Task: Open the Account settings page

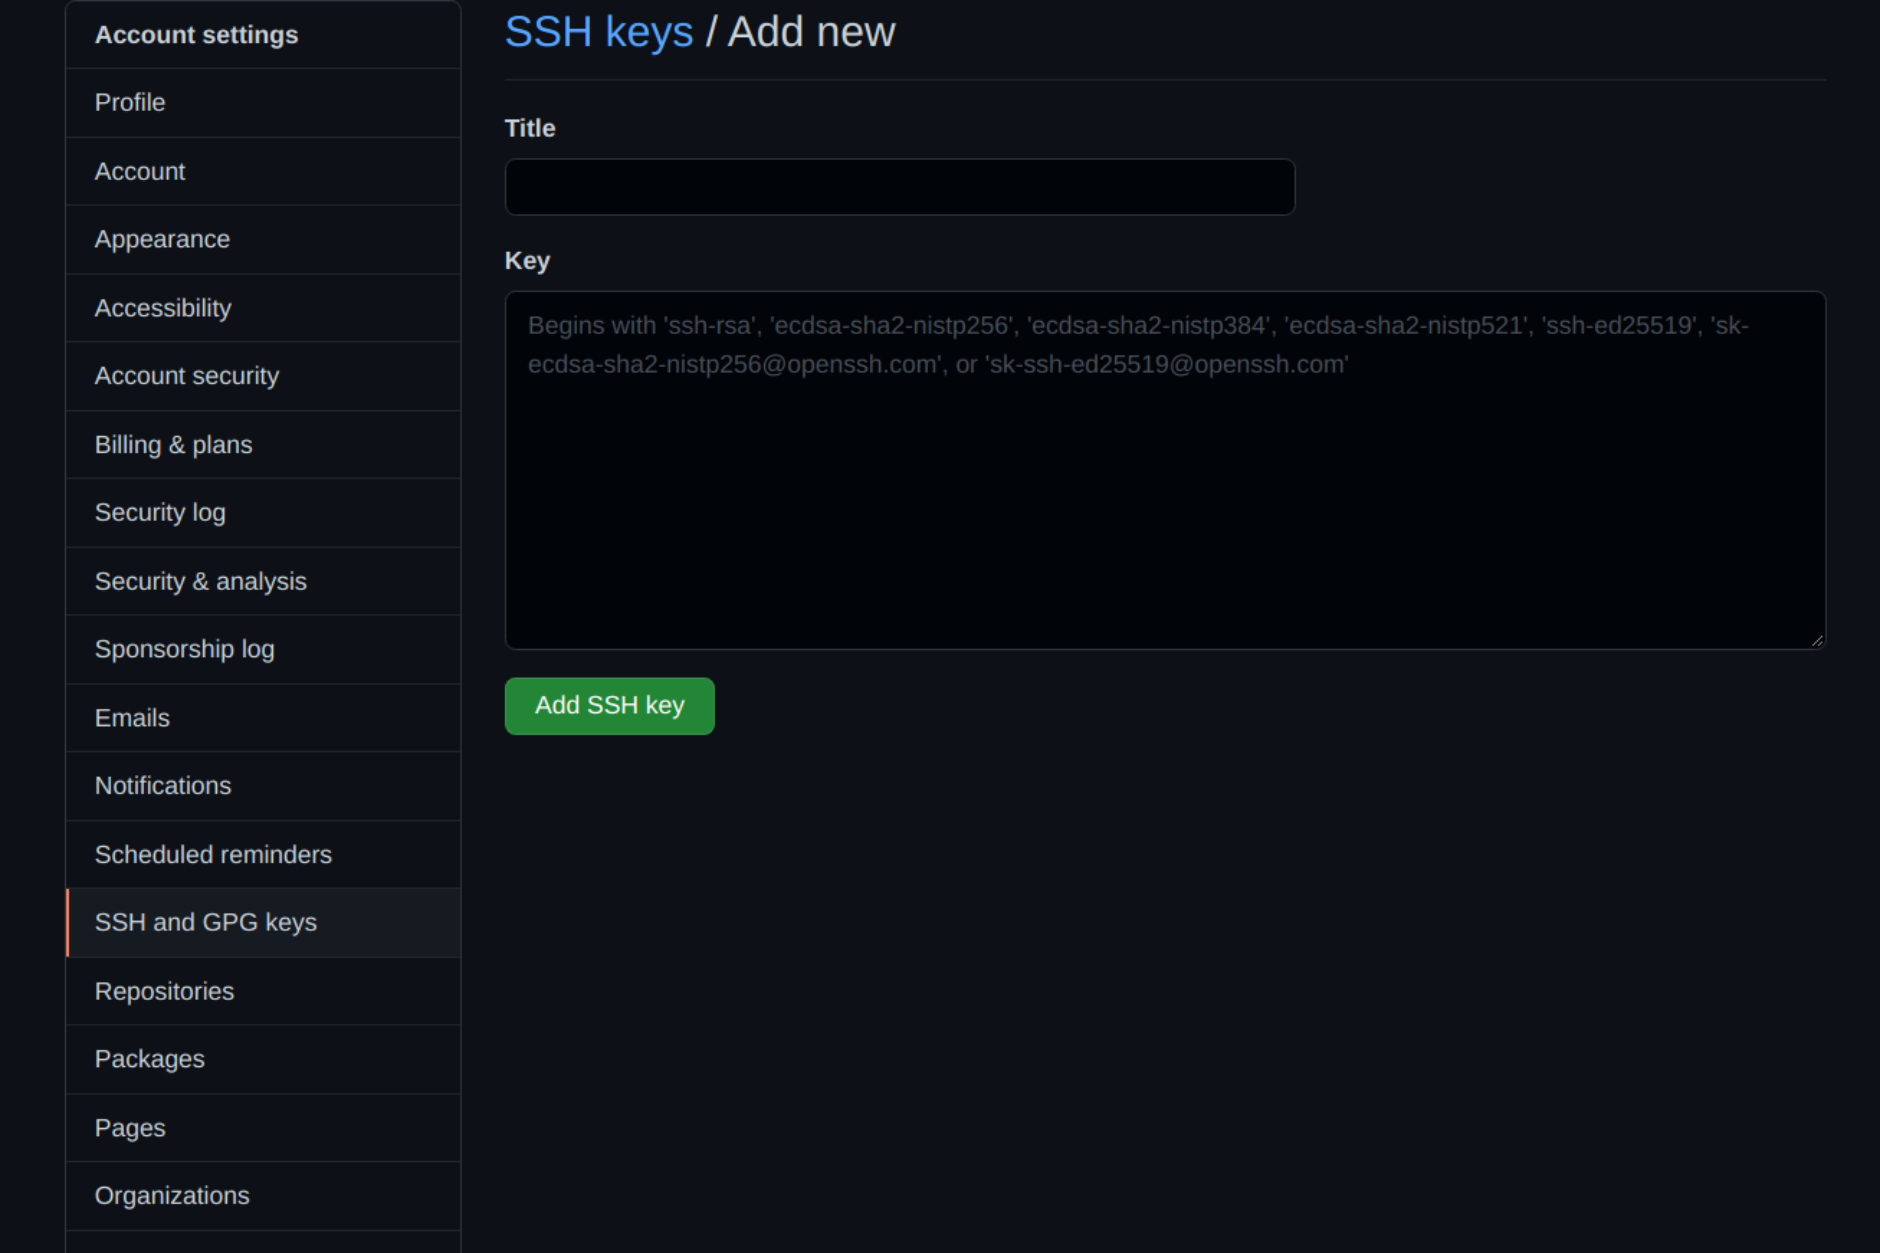Action: coord(139,171)
